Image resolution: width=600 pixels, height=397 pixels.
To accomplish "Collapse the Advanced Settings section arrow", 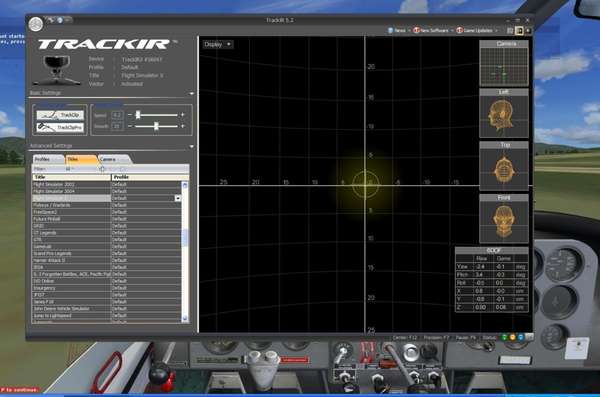I will tap(191, 146).
